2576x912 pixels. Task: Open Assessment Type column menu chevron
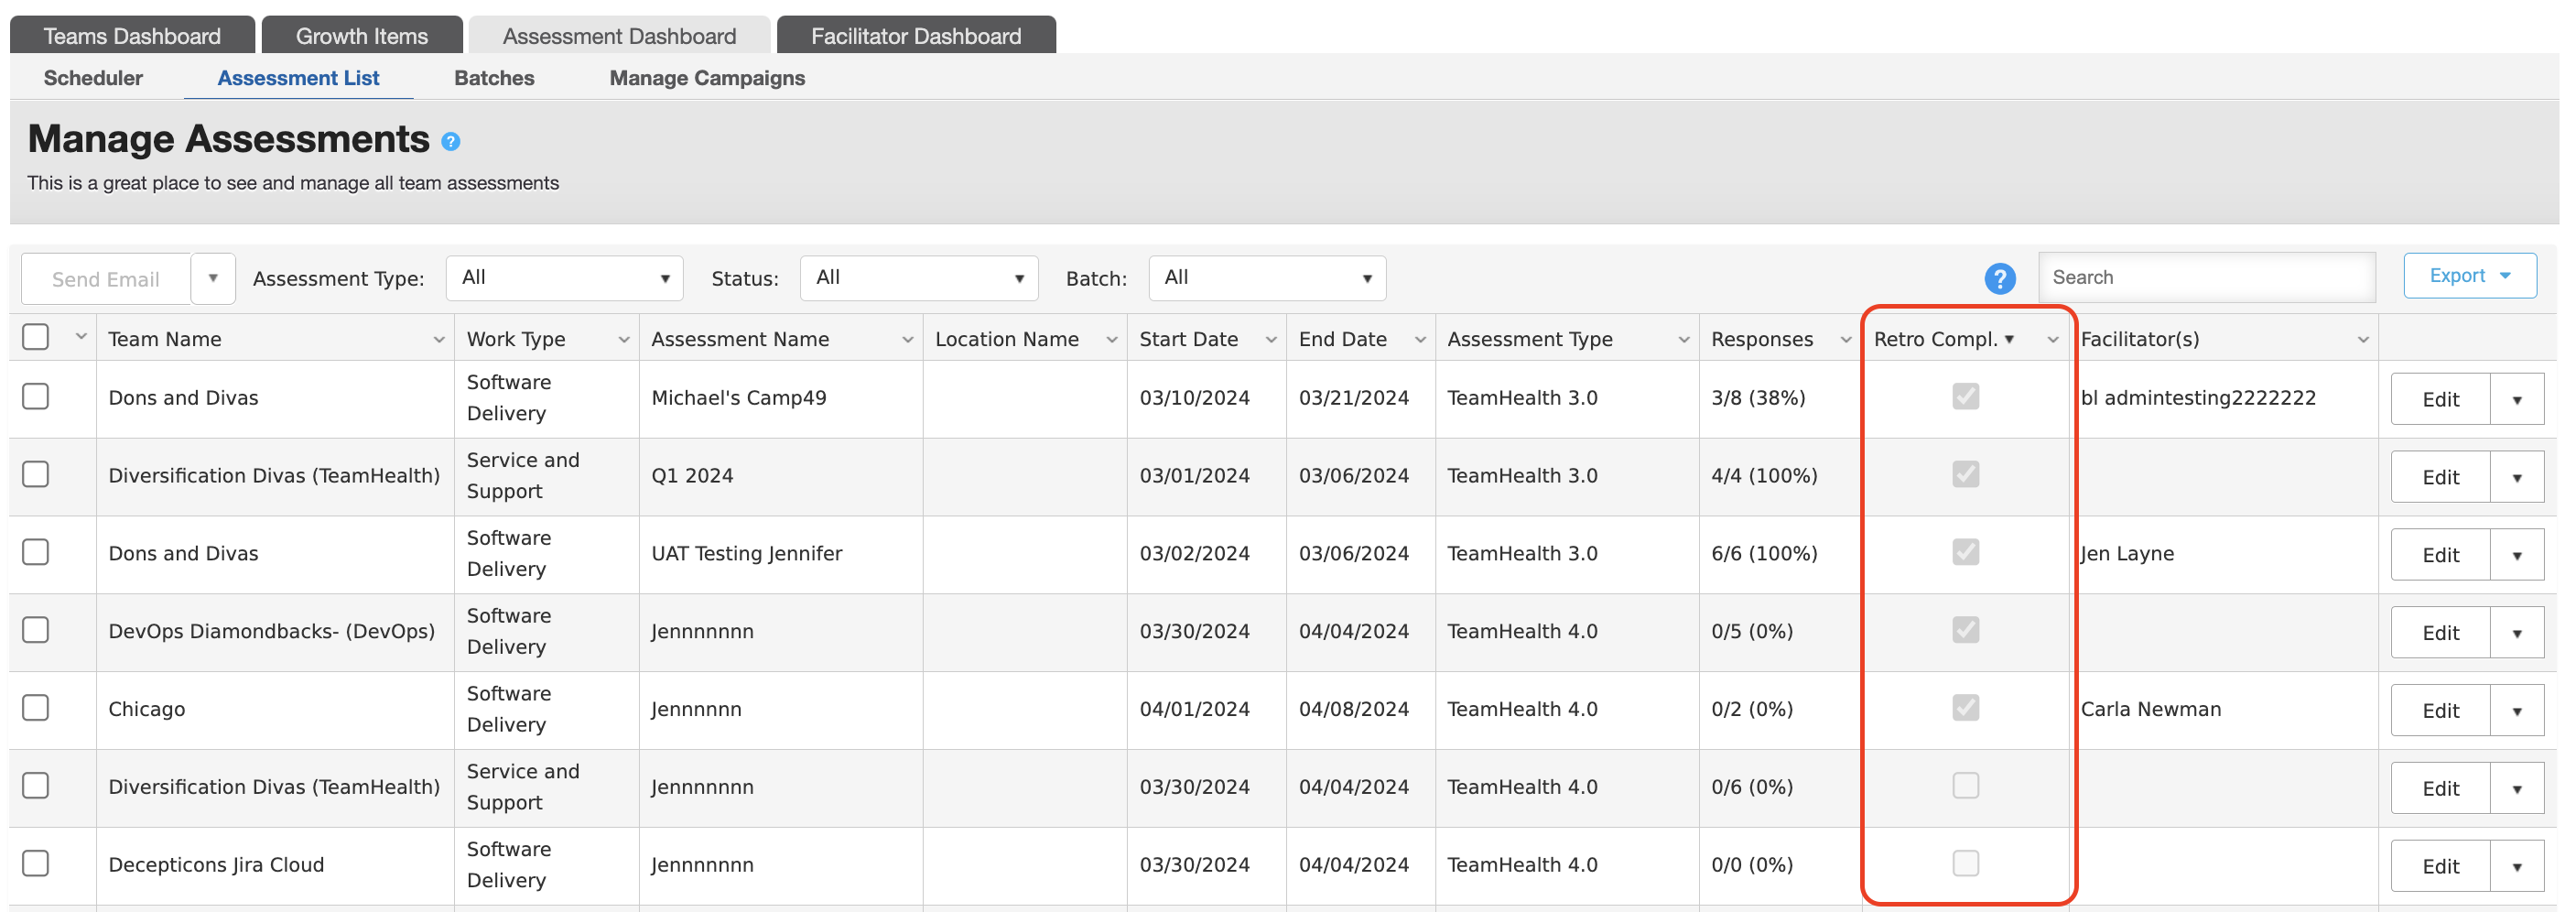[1684, 339]
